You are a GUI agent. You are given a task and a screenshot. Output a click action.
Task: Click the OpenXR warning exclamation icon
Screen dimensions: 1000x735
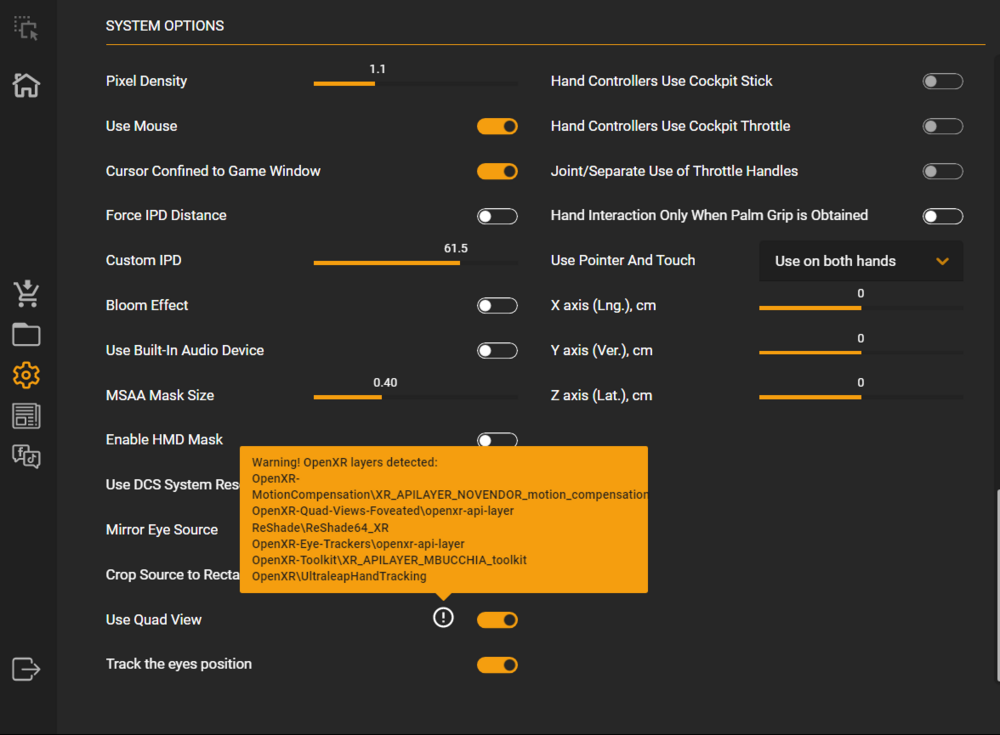[443, 618]
